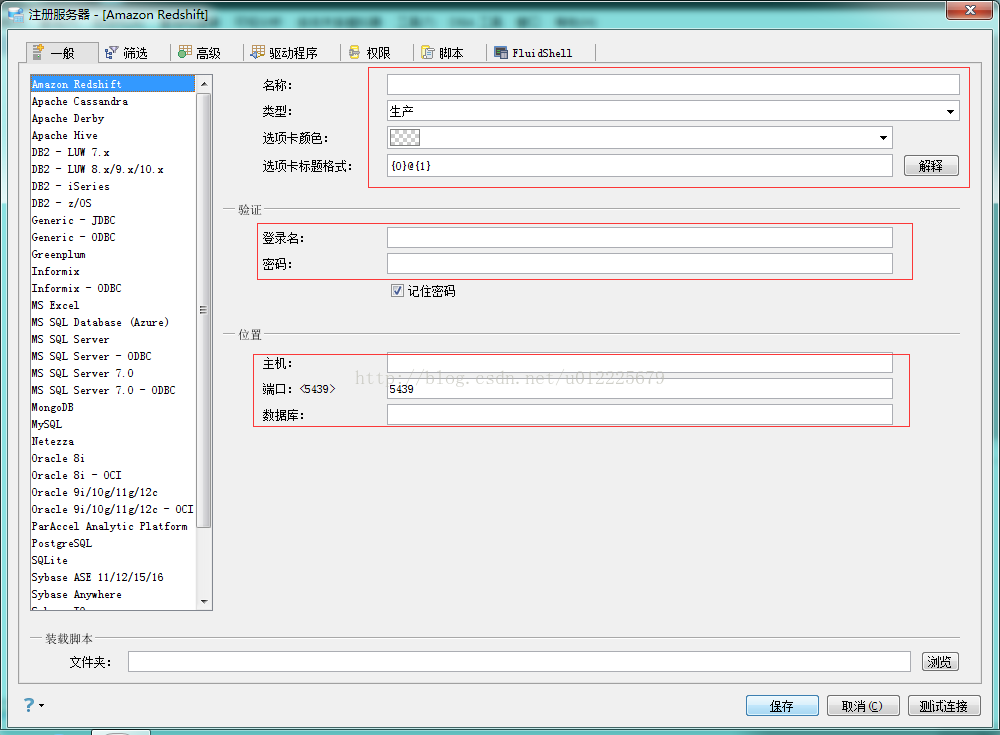Click the 主机 input field
Image resolution: width=1000 pixels, height=735 pixels.
coord(640,363)
